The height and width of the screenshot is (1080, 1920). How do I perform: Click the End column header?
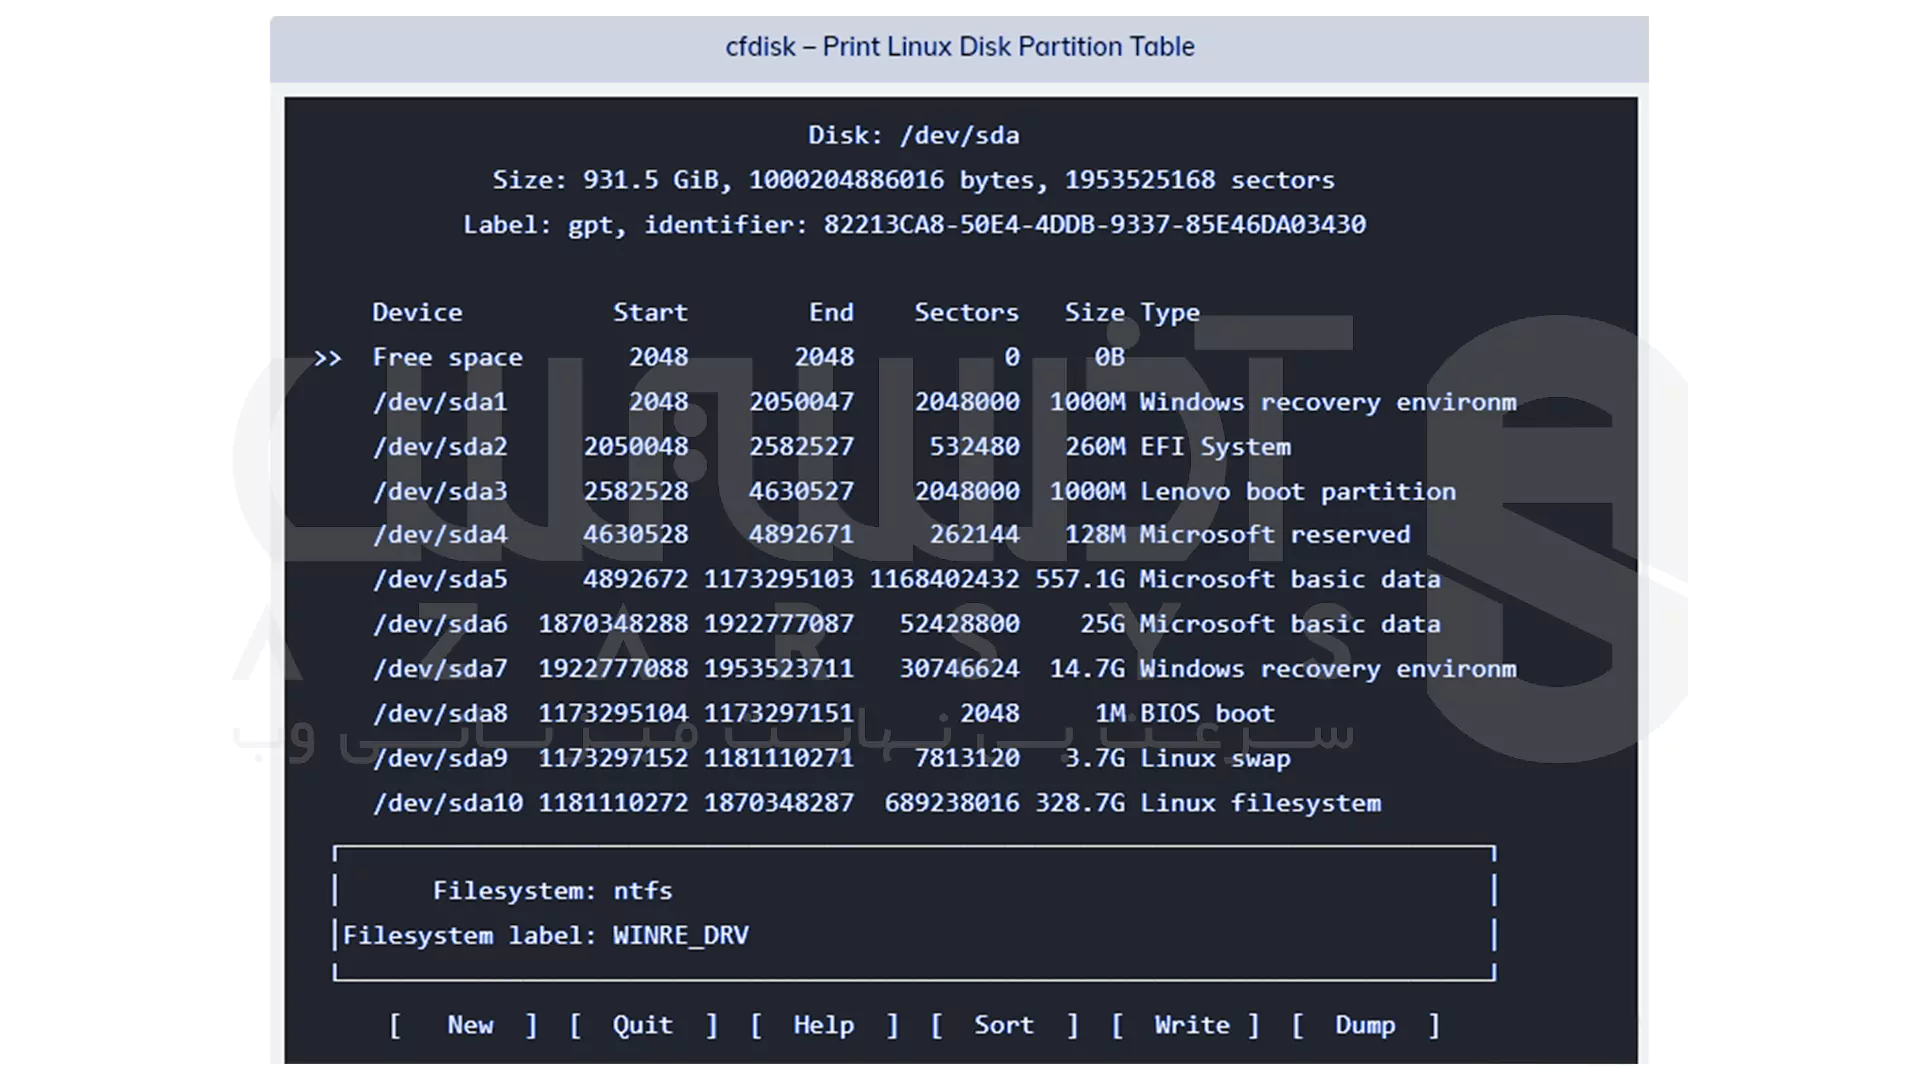click(x=831, y=313)
